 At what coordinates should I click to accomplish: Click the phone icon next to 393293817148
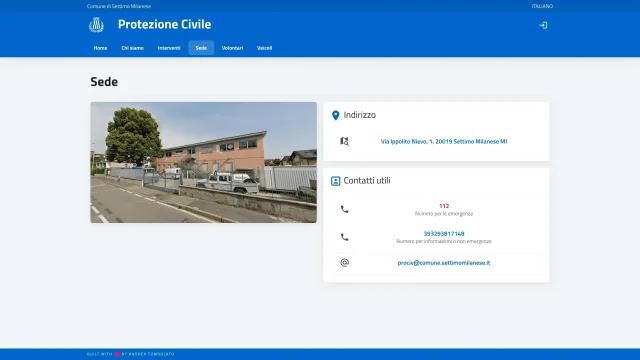coord(344,237)
